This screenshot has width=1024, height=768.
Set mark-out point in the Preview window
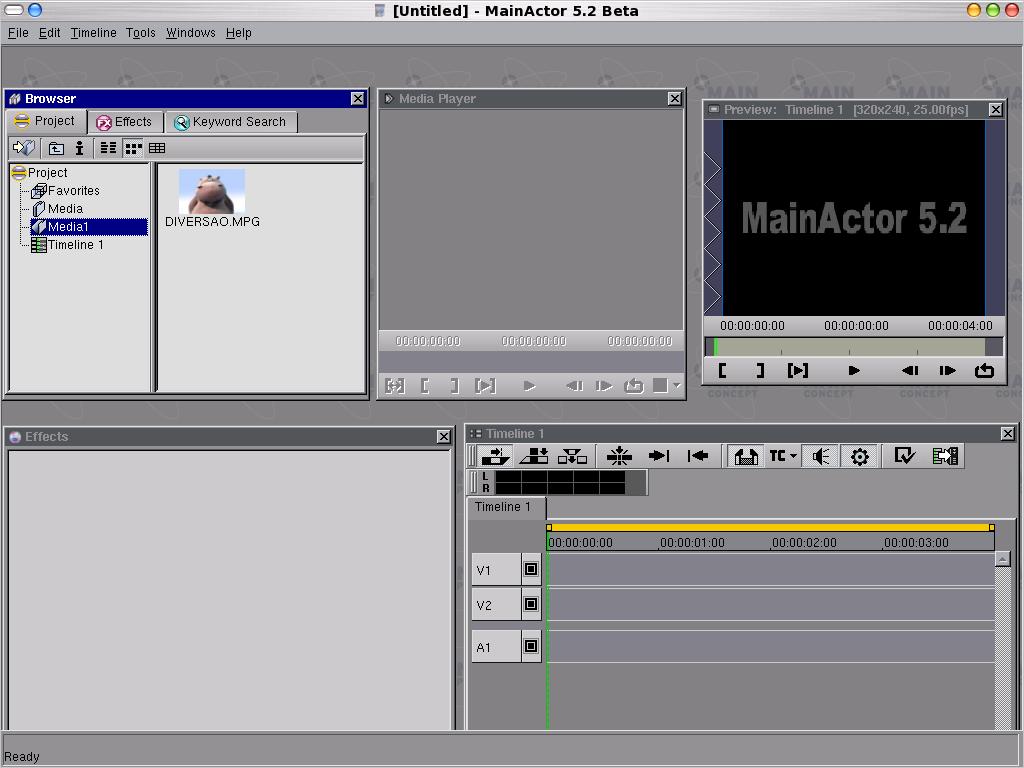pyautogui.click(x=760, y=371)
